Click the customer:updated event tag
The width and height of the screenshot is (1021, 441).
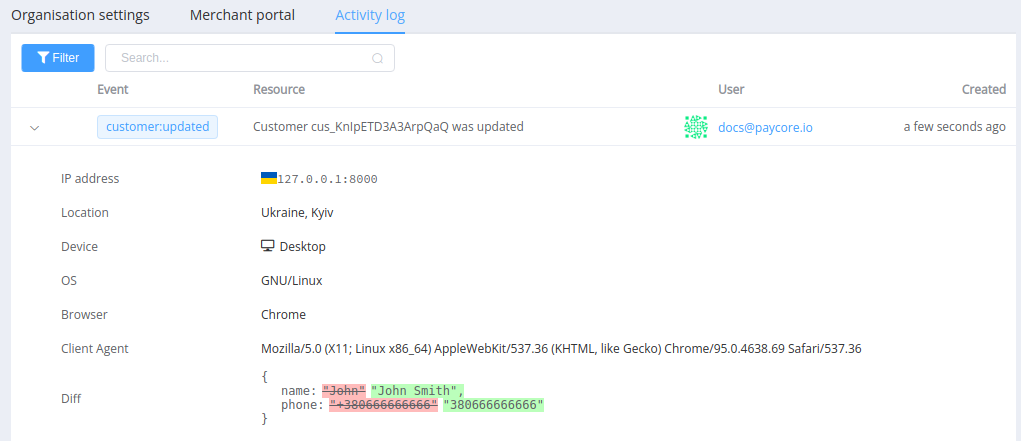coord(158,127)
